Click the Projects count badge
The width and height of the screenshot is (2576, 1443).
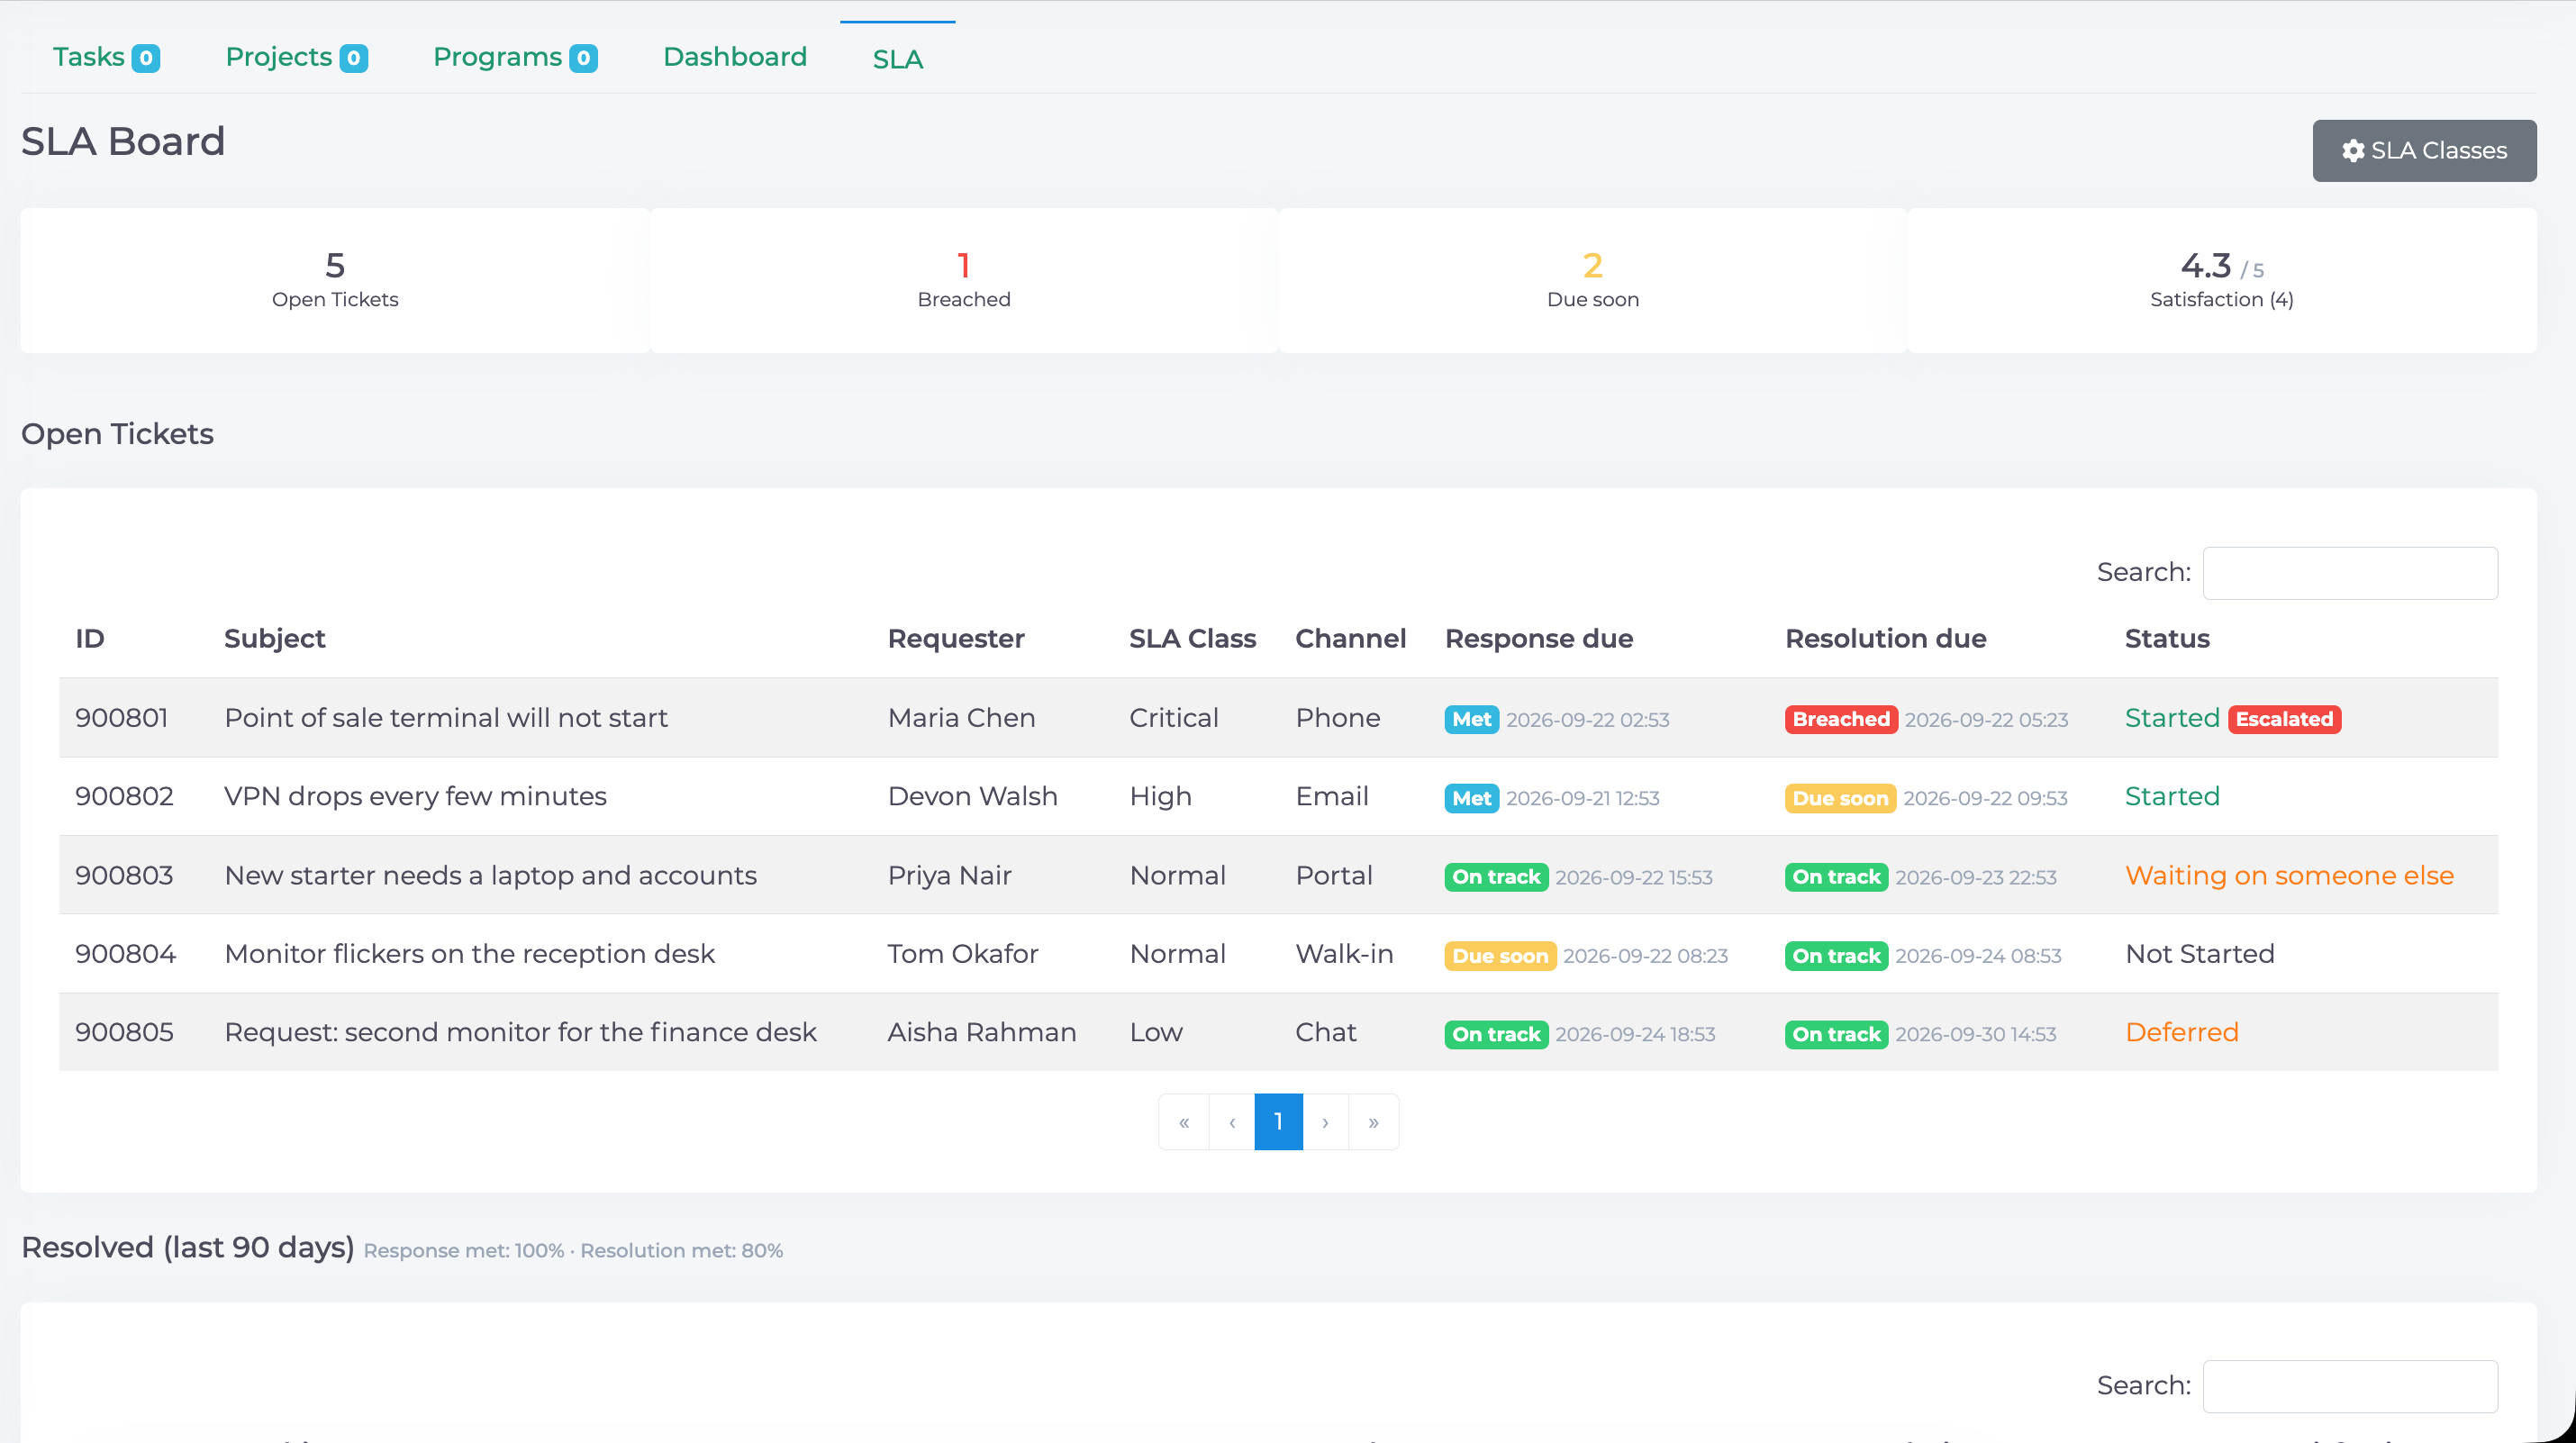[354, 58]
